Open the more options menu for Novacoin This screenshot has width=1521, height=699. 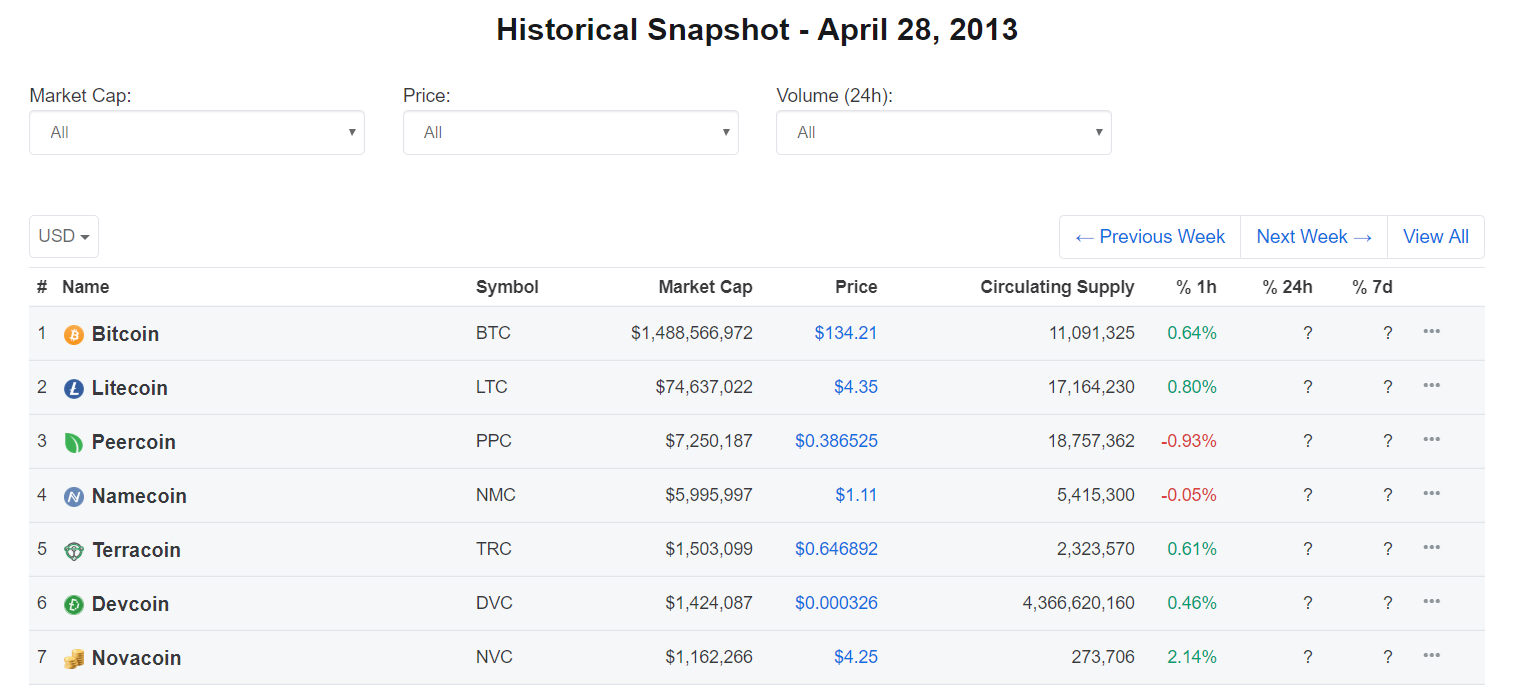[x=1431, y=655]
